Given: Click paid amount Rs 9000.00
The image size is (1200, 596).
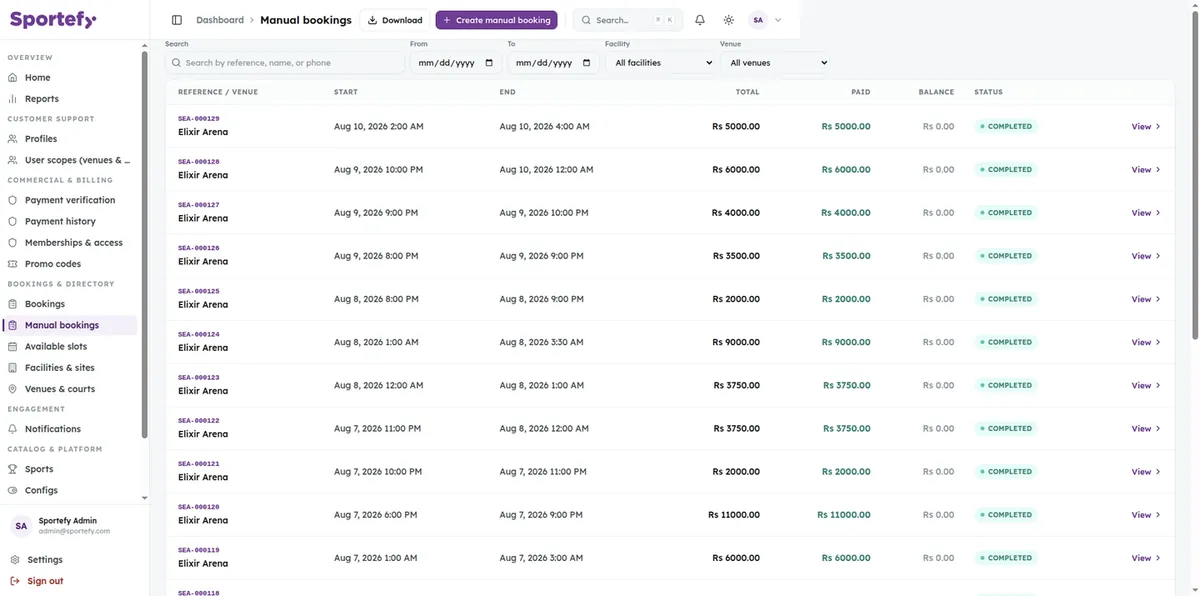Looking at the screenshot, I should (846, 342).
